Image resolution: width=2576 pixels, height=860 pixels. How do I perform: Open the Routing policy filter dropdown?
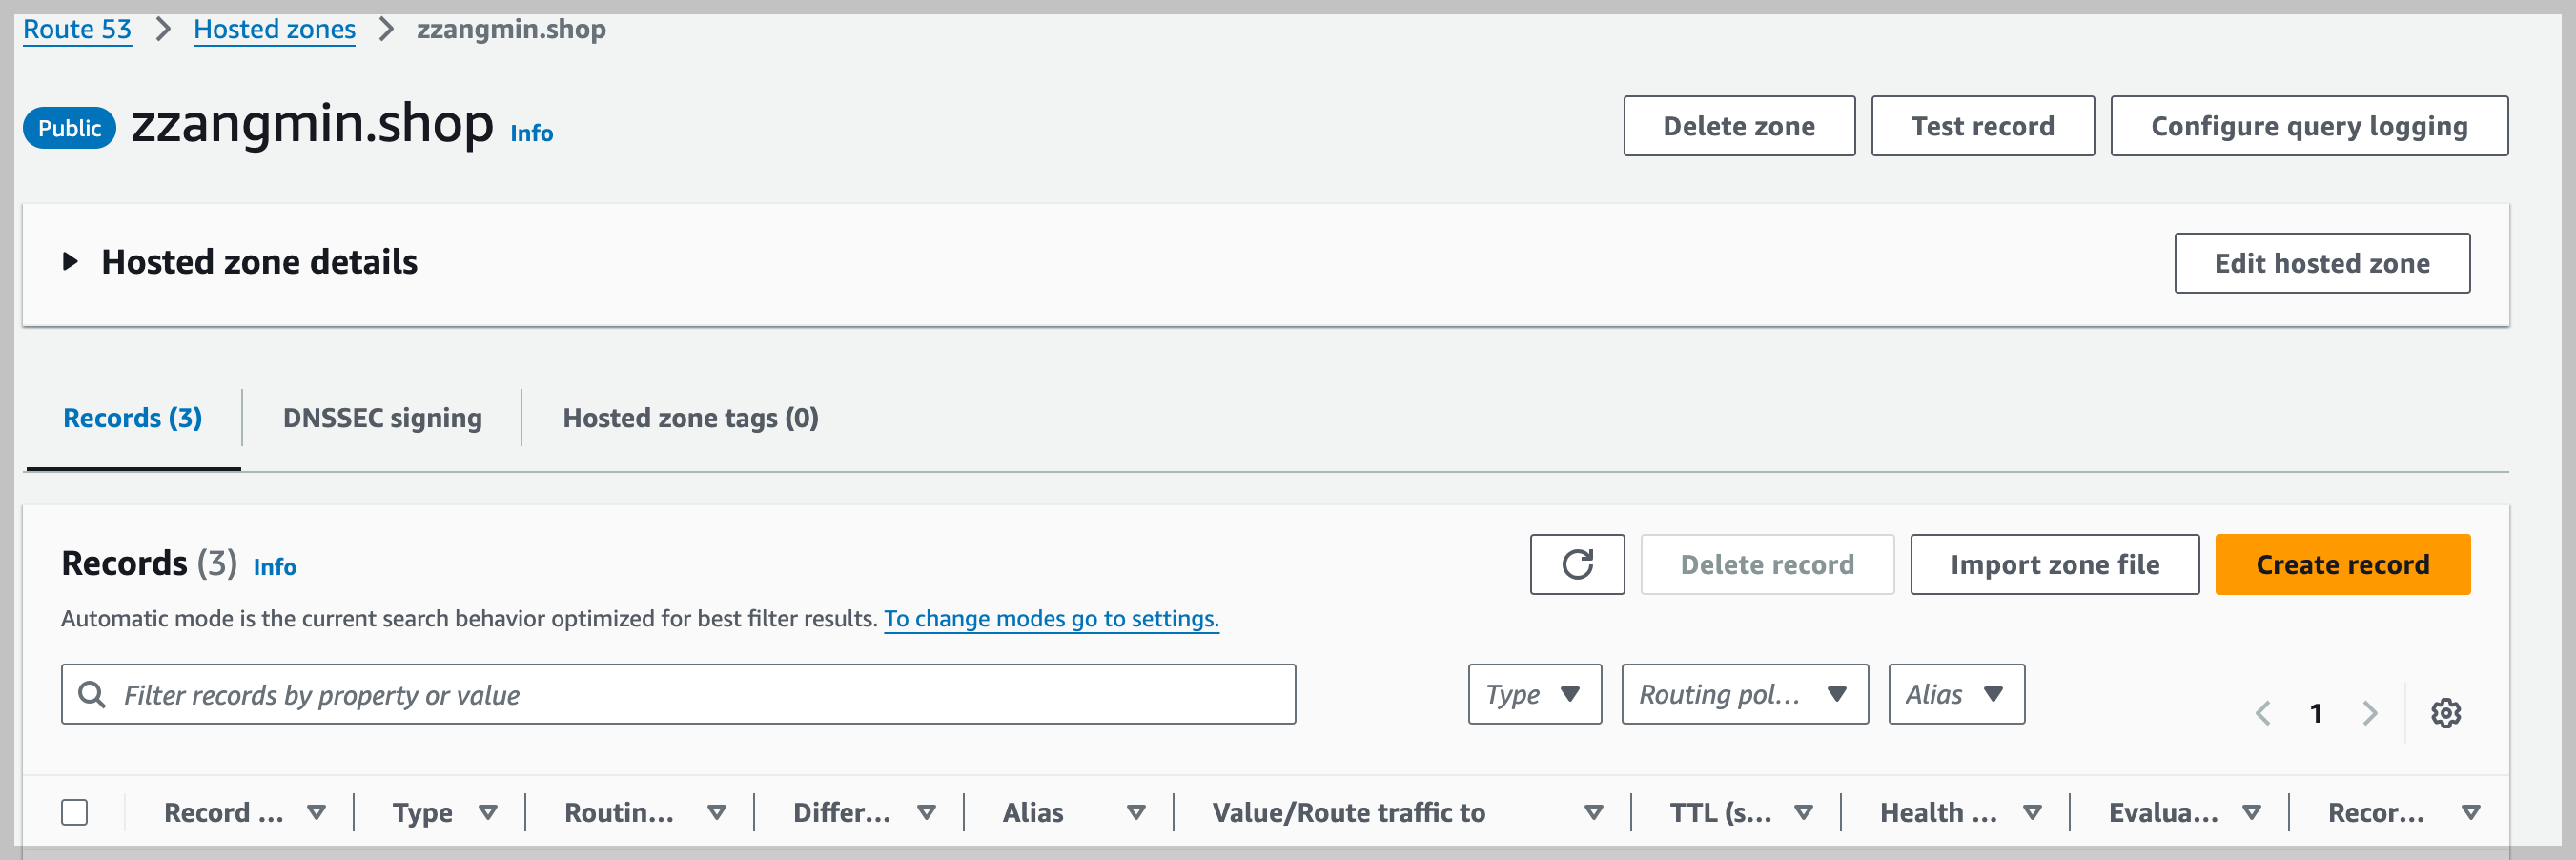[1744, 694]
